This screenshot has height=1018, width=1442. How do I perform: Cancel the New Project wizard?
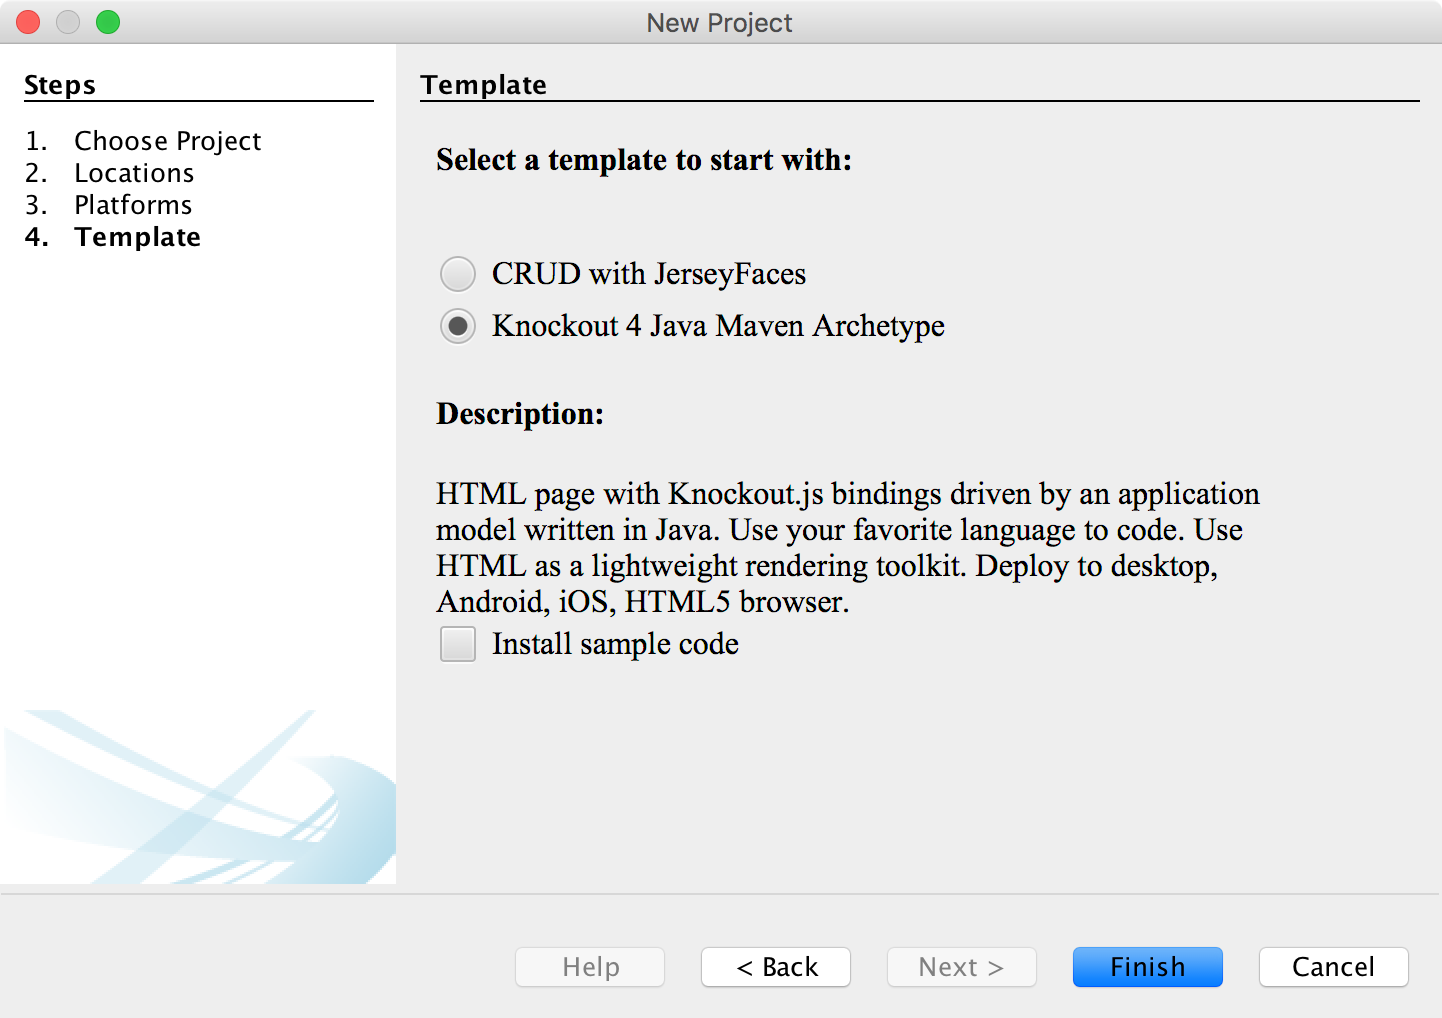1333,967
